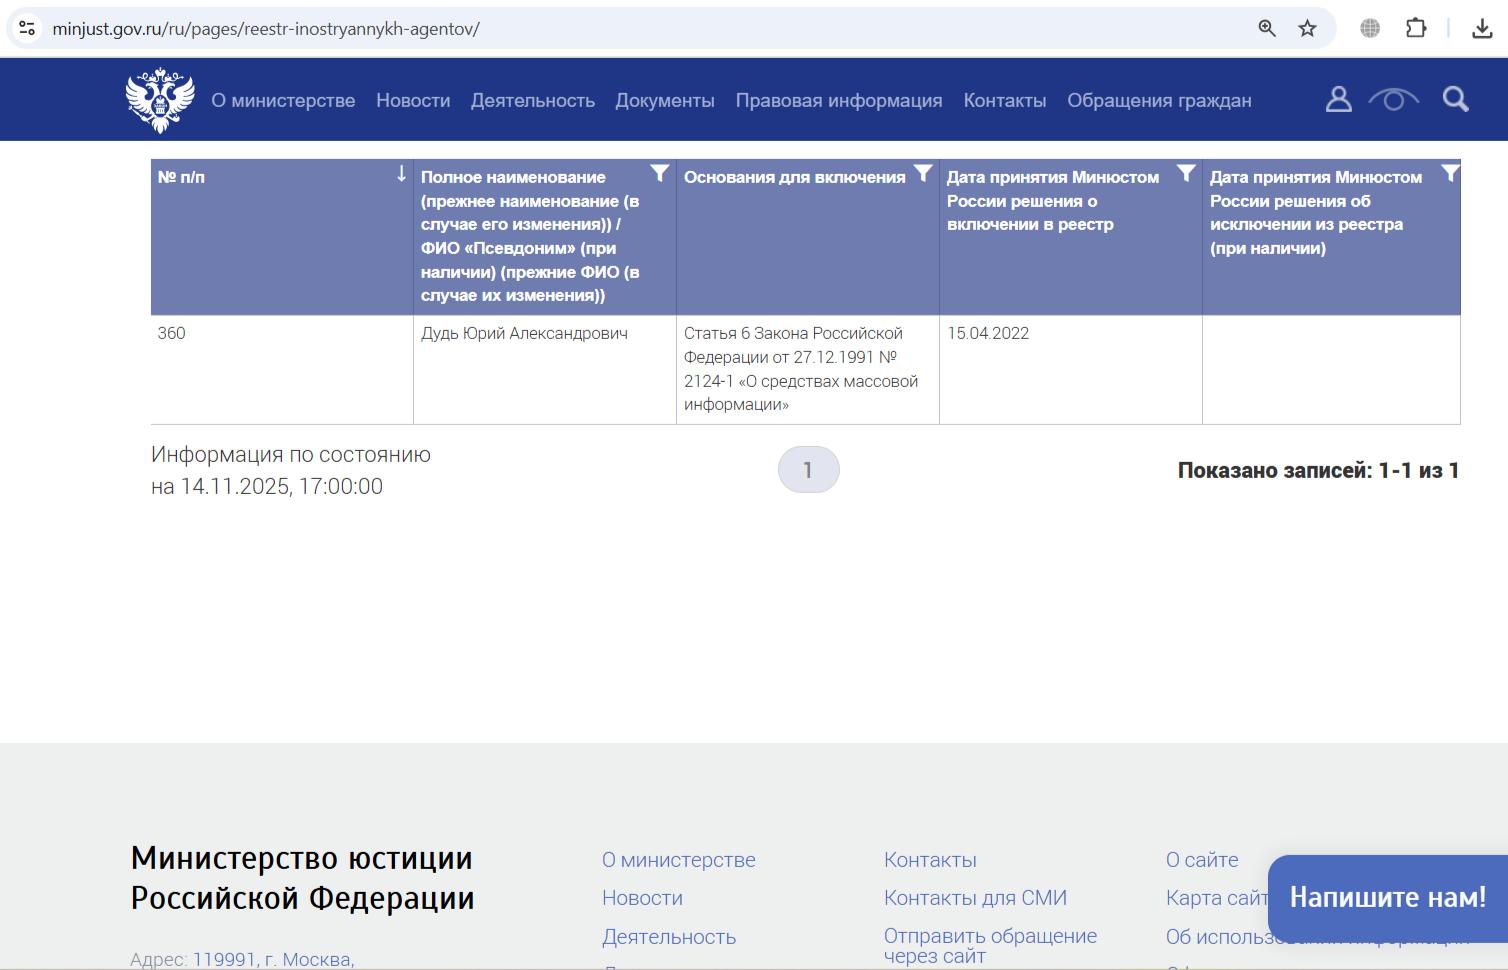The height and width of the screenshot is (970, 1508).
Task: Click the zoom magnifier in address bar
Action: point(1267,29)
